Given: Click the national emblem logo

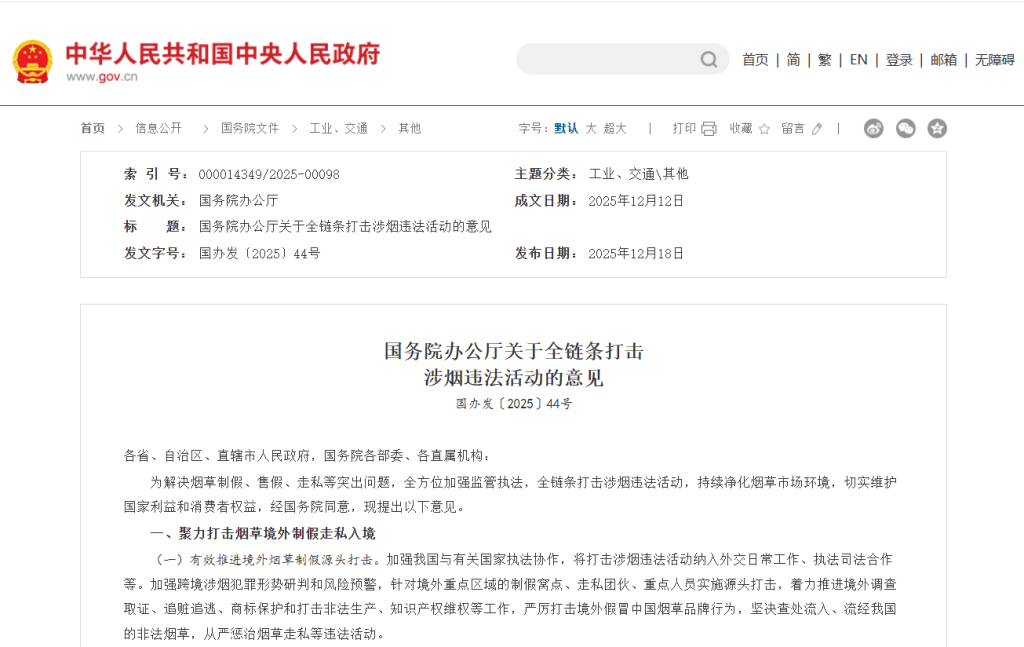Looking at the screenshot, I should point(32,61).
